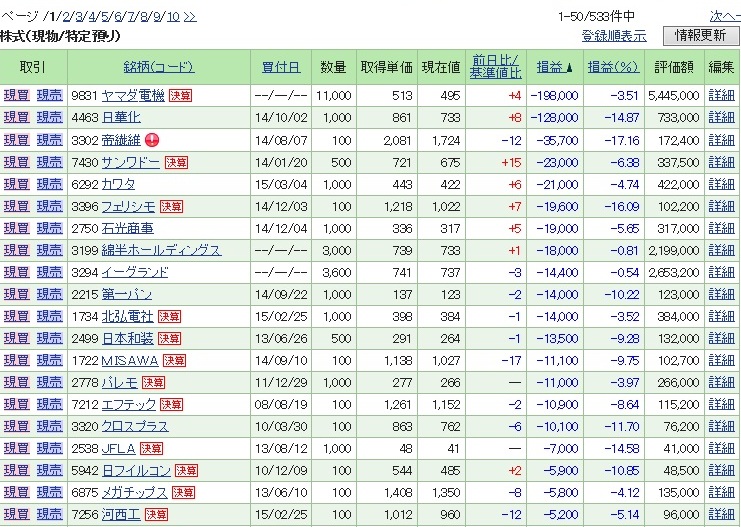Open 詳細 for 河西工 row
This screenshot has width=741, height=527.
722,514
